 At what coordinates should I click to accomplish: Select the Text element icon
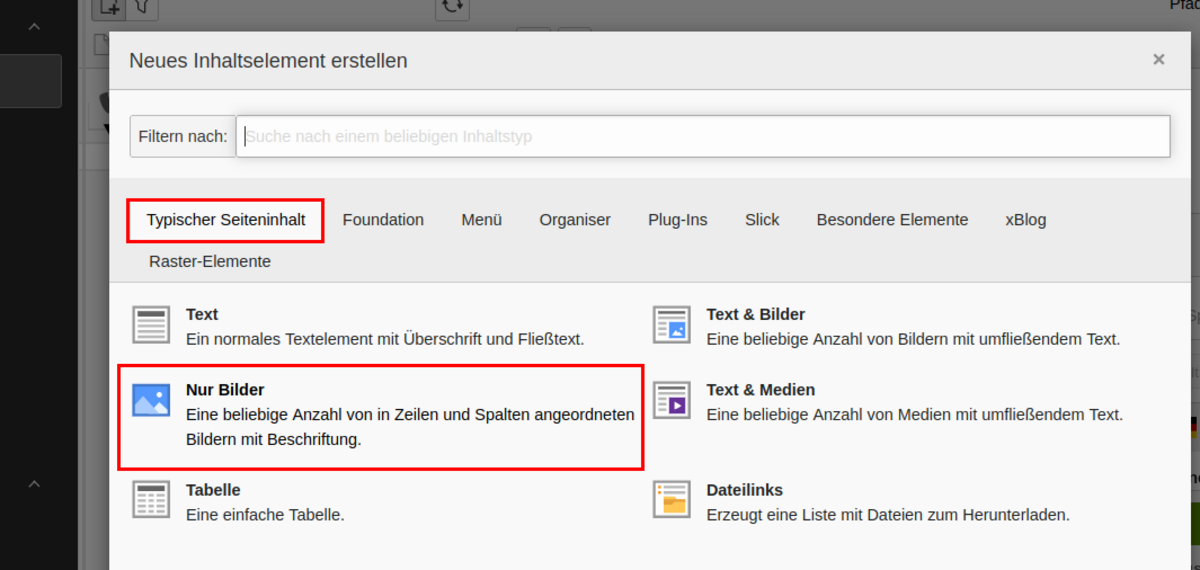[152, 325]
